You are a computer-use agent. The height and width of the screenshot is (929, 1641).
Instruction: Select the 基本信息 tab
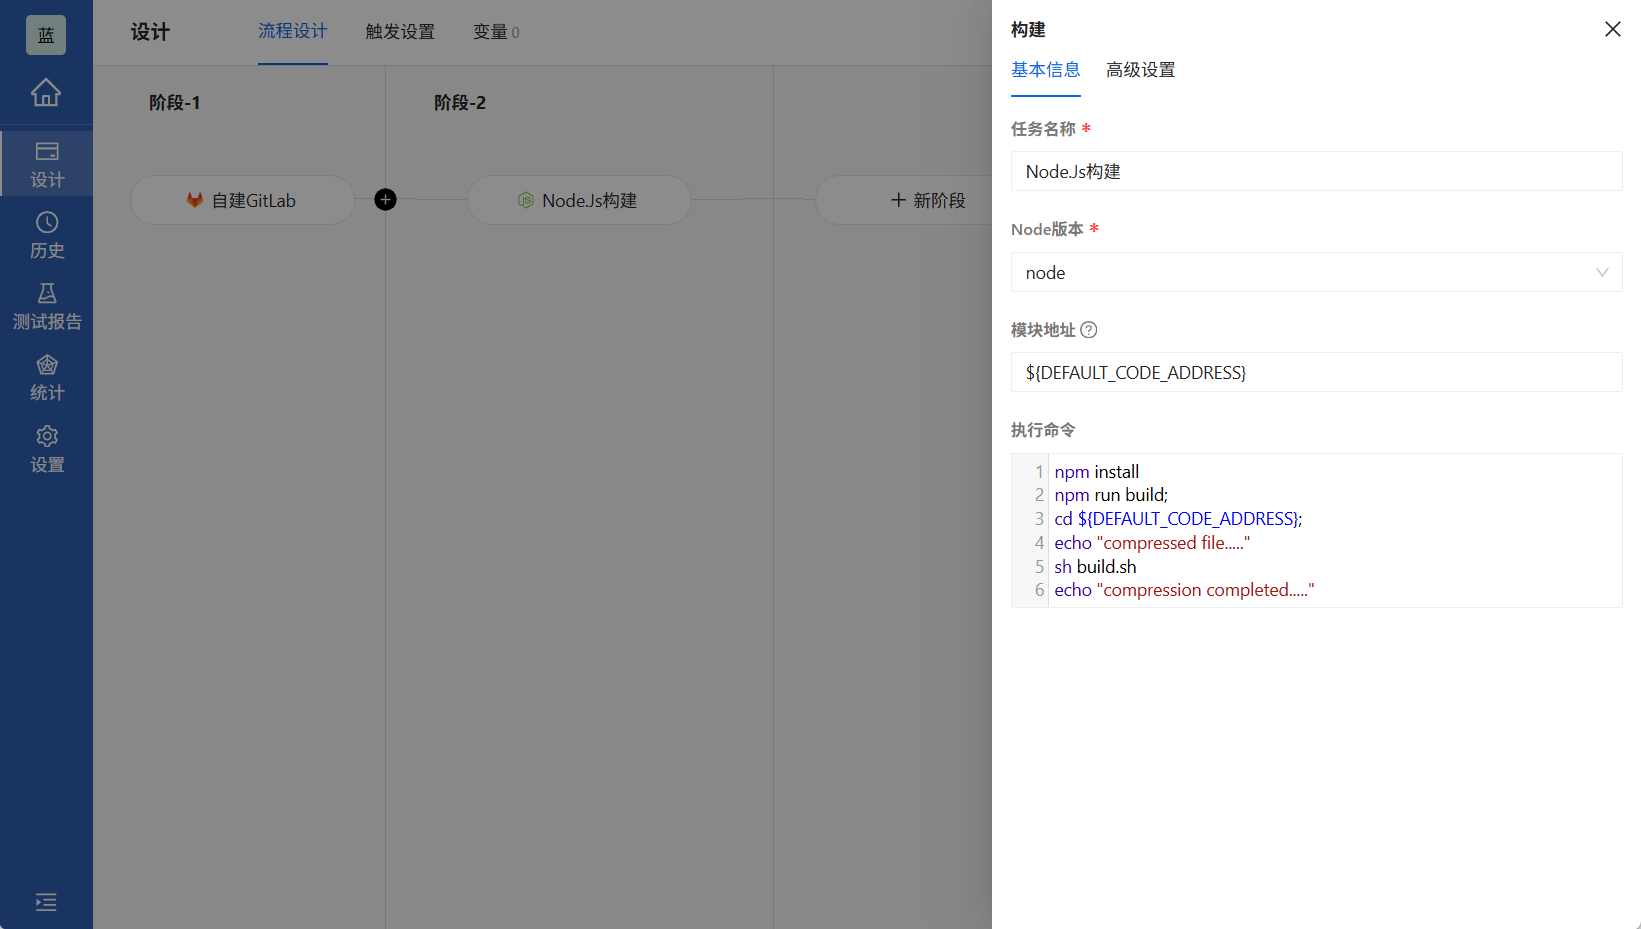point(1045,70)
